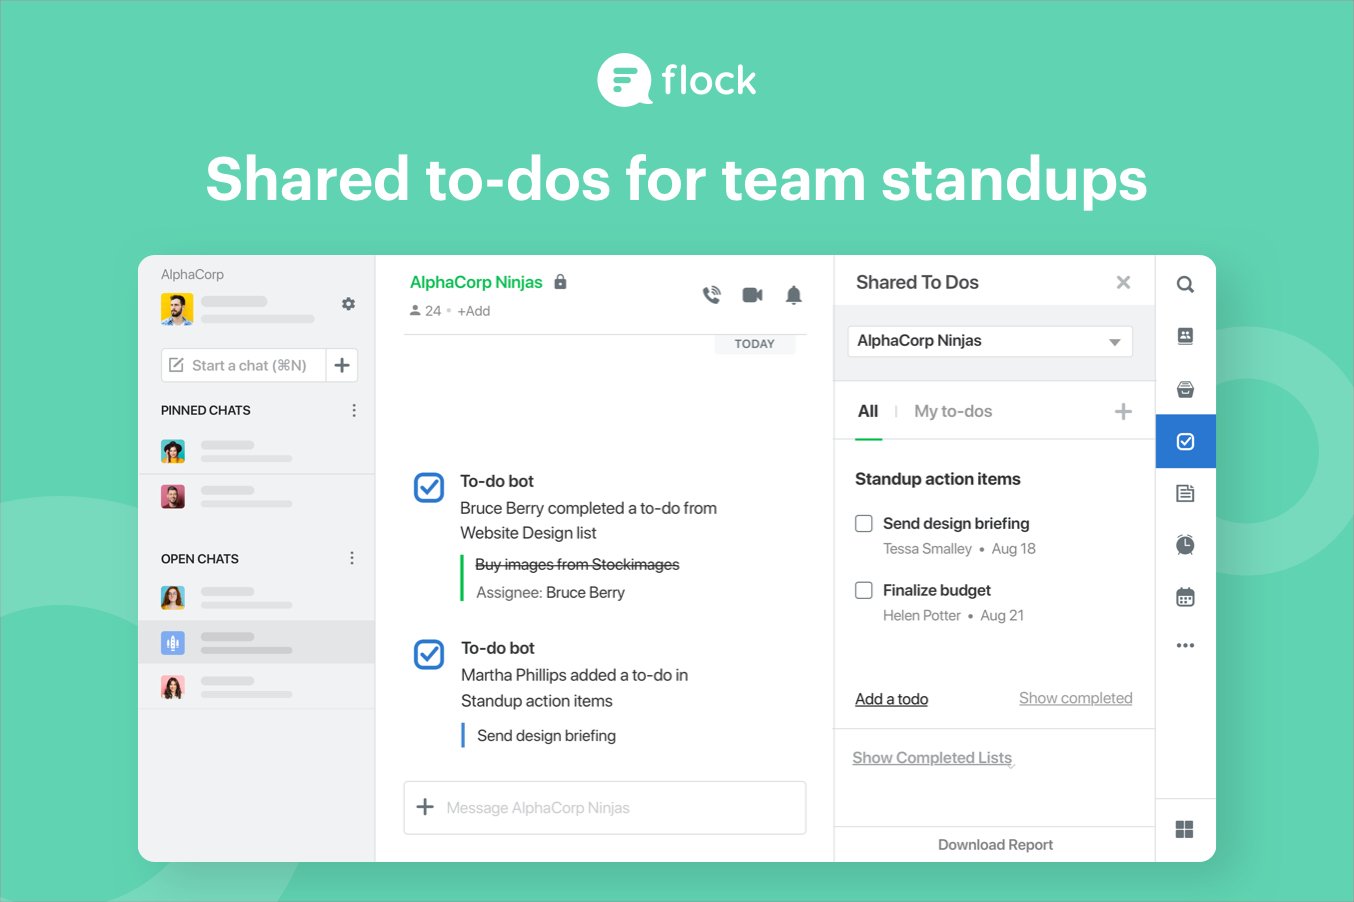Viewport: 1354px width, 902px height.
Task: Click the Show completed link
Action: click(1076, 698)
